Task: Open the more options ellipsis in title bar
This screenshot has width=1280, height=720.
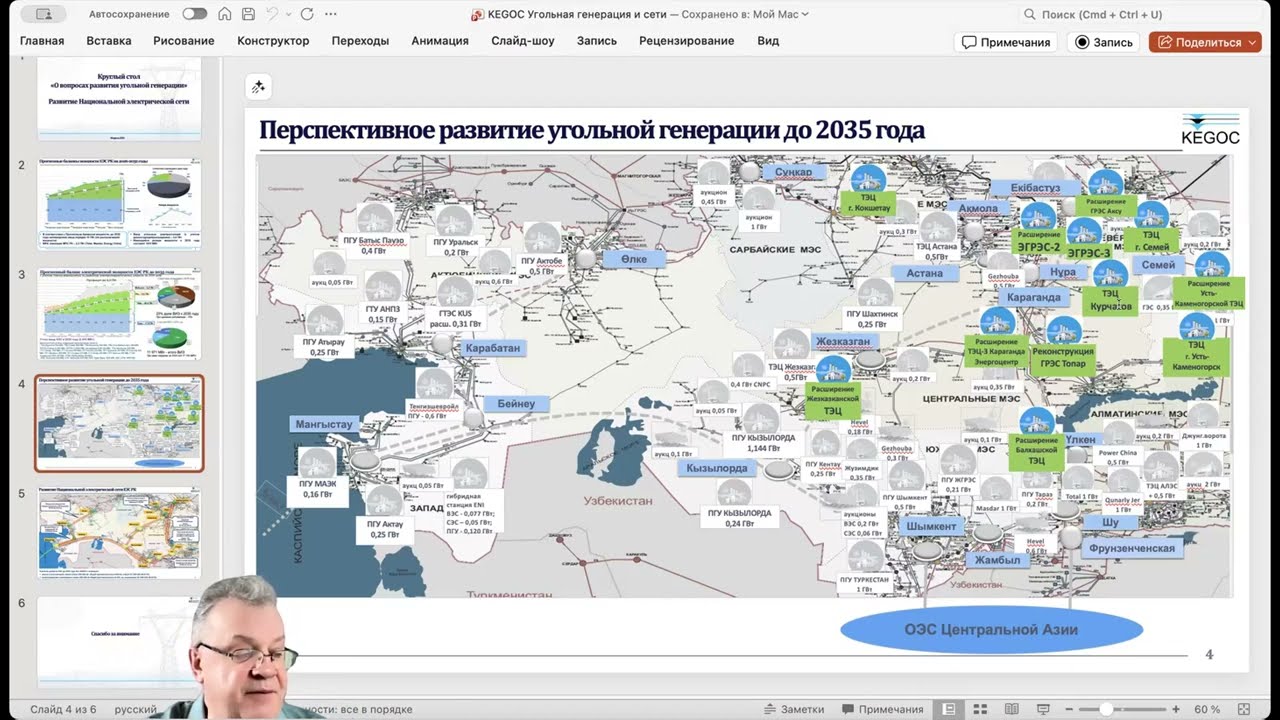Action: pyautogui.click(x=331, y=14)
